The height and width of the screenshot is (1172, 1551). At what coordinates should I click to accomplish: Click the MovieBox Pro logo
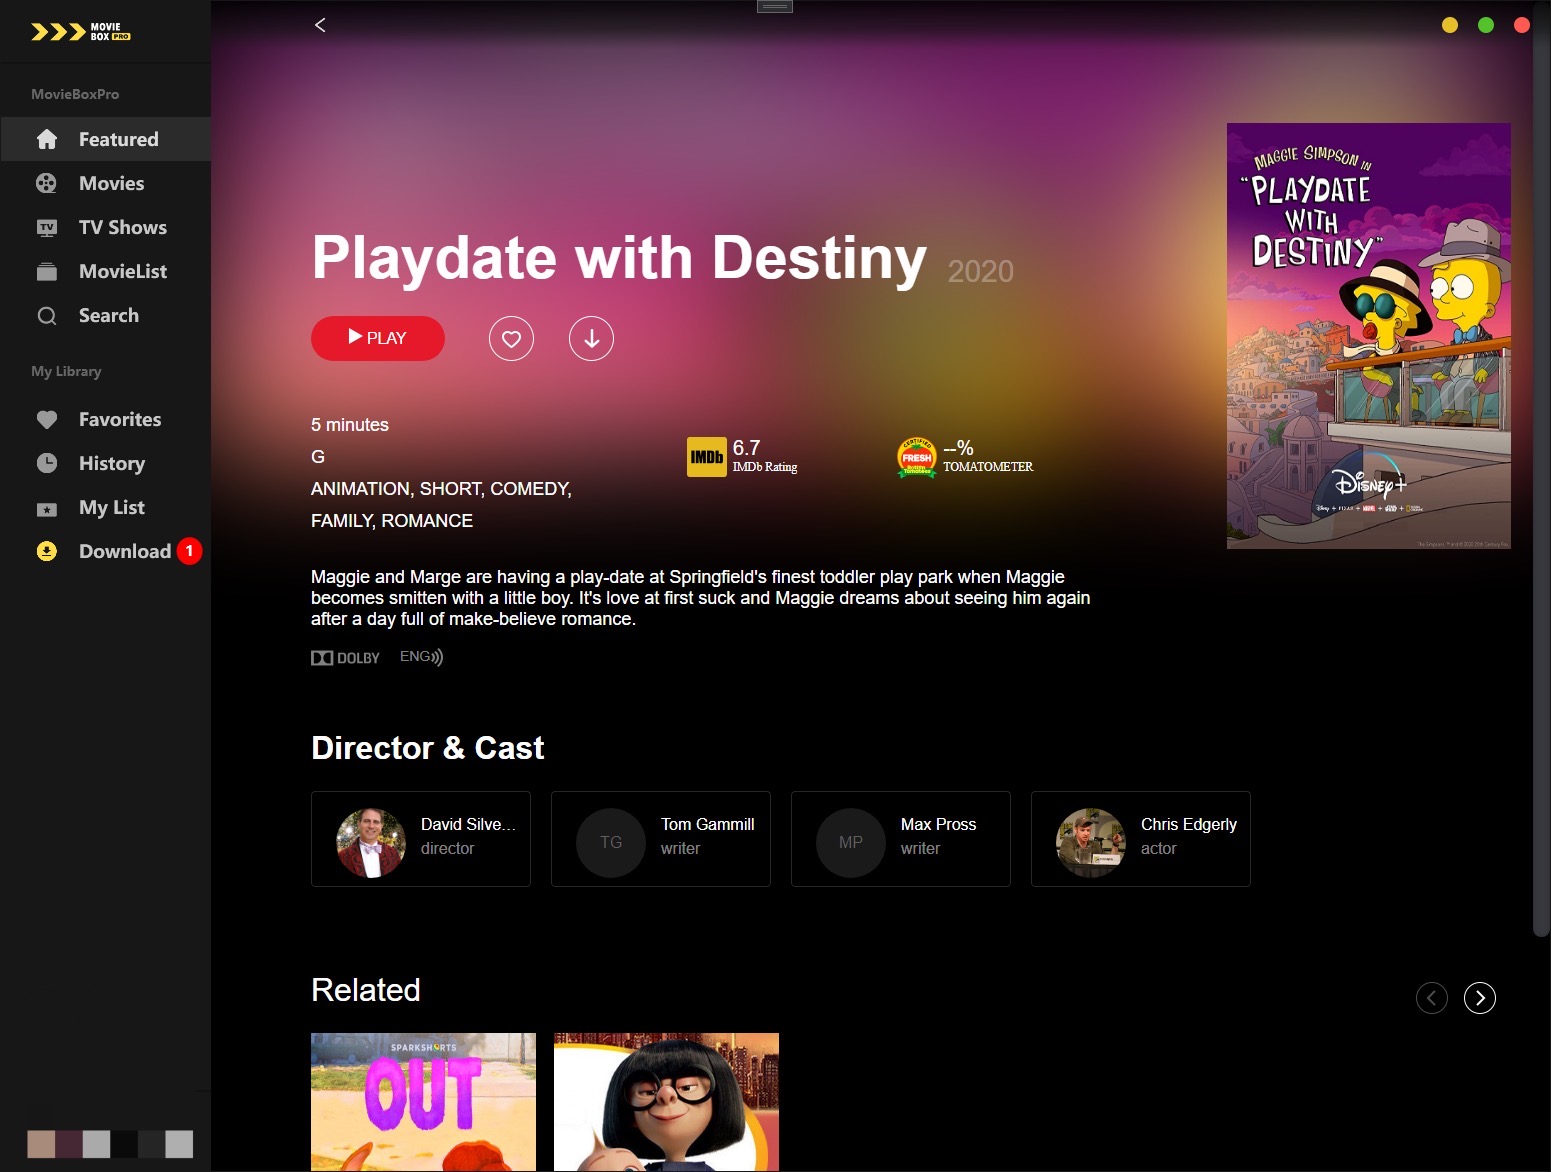pyautogui.click(x=81, y=32)
